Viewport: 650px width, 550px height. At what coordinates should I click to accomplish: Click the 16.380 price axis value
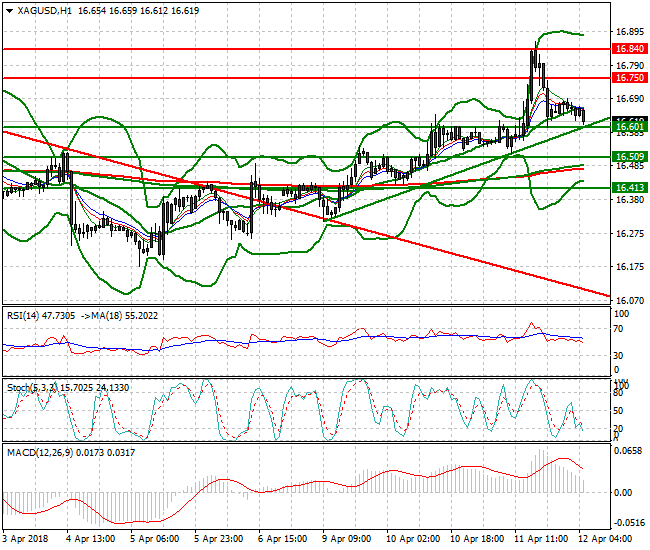coord(630,200)
